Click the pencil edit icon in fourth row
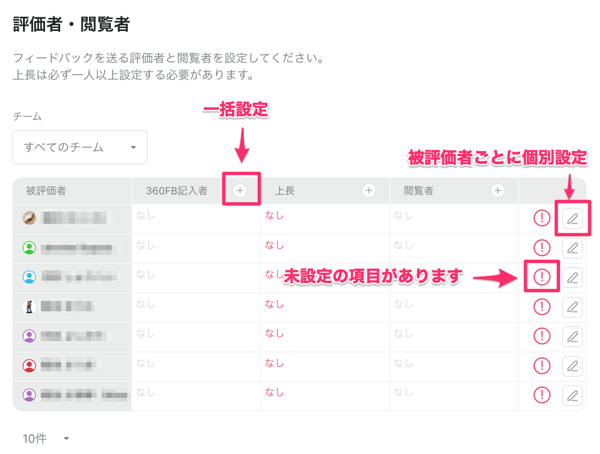600x454 pixels. click(572, 307)
